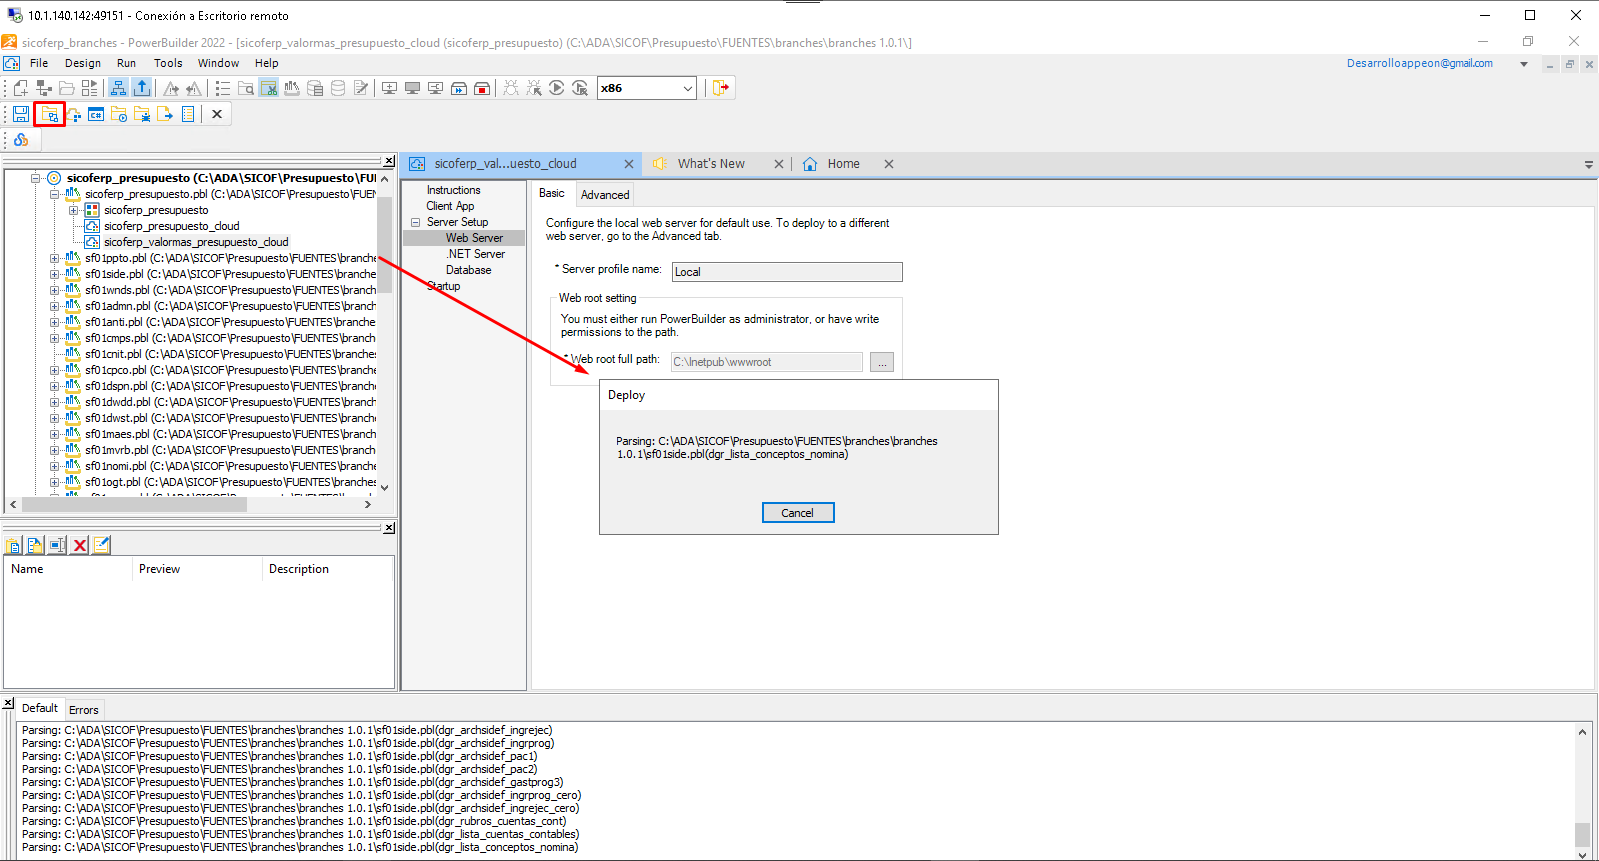Click the database cylinder icon in toolbar
1599x861 pixels.
[338, 88]
